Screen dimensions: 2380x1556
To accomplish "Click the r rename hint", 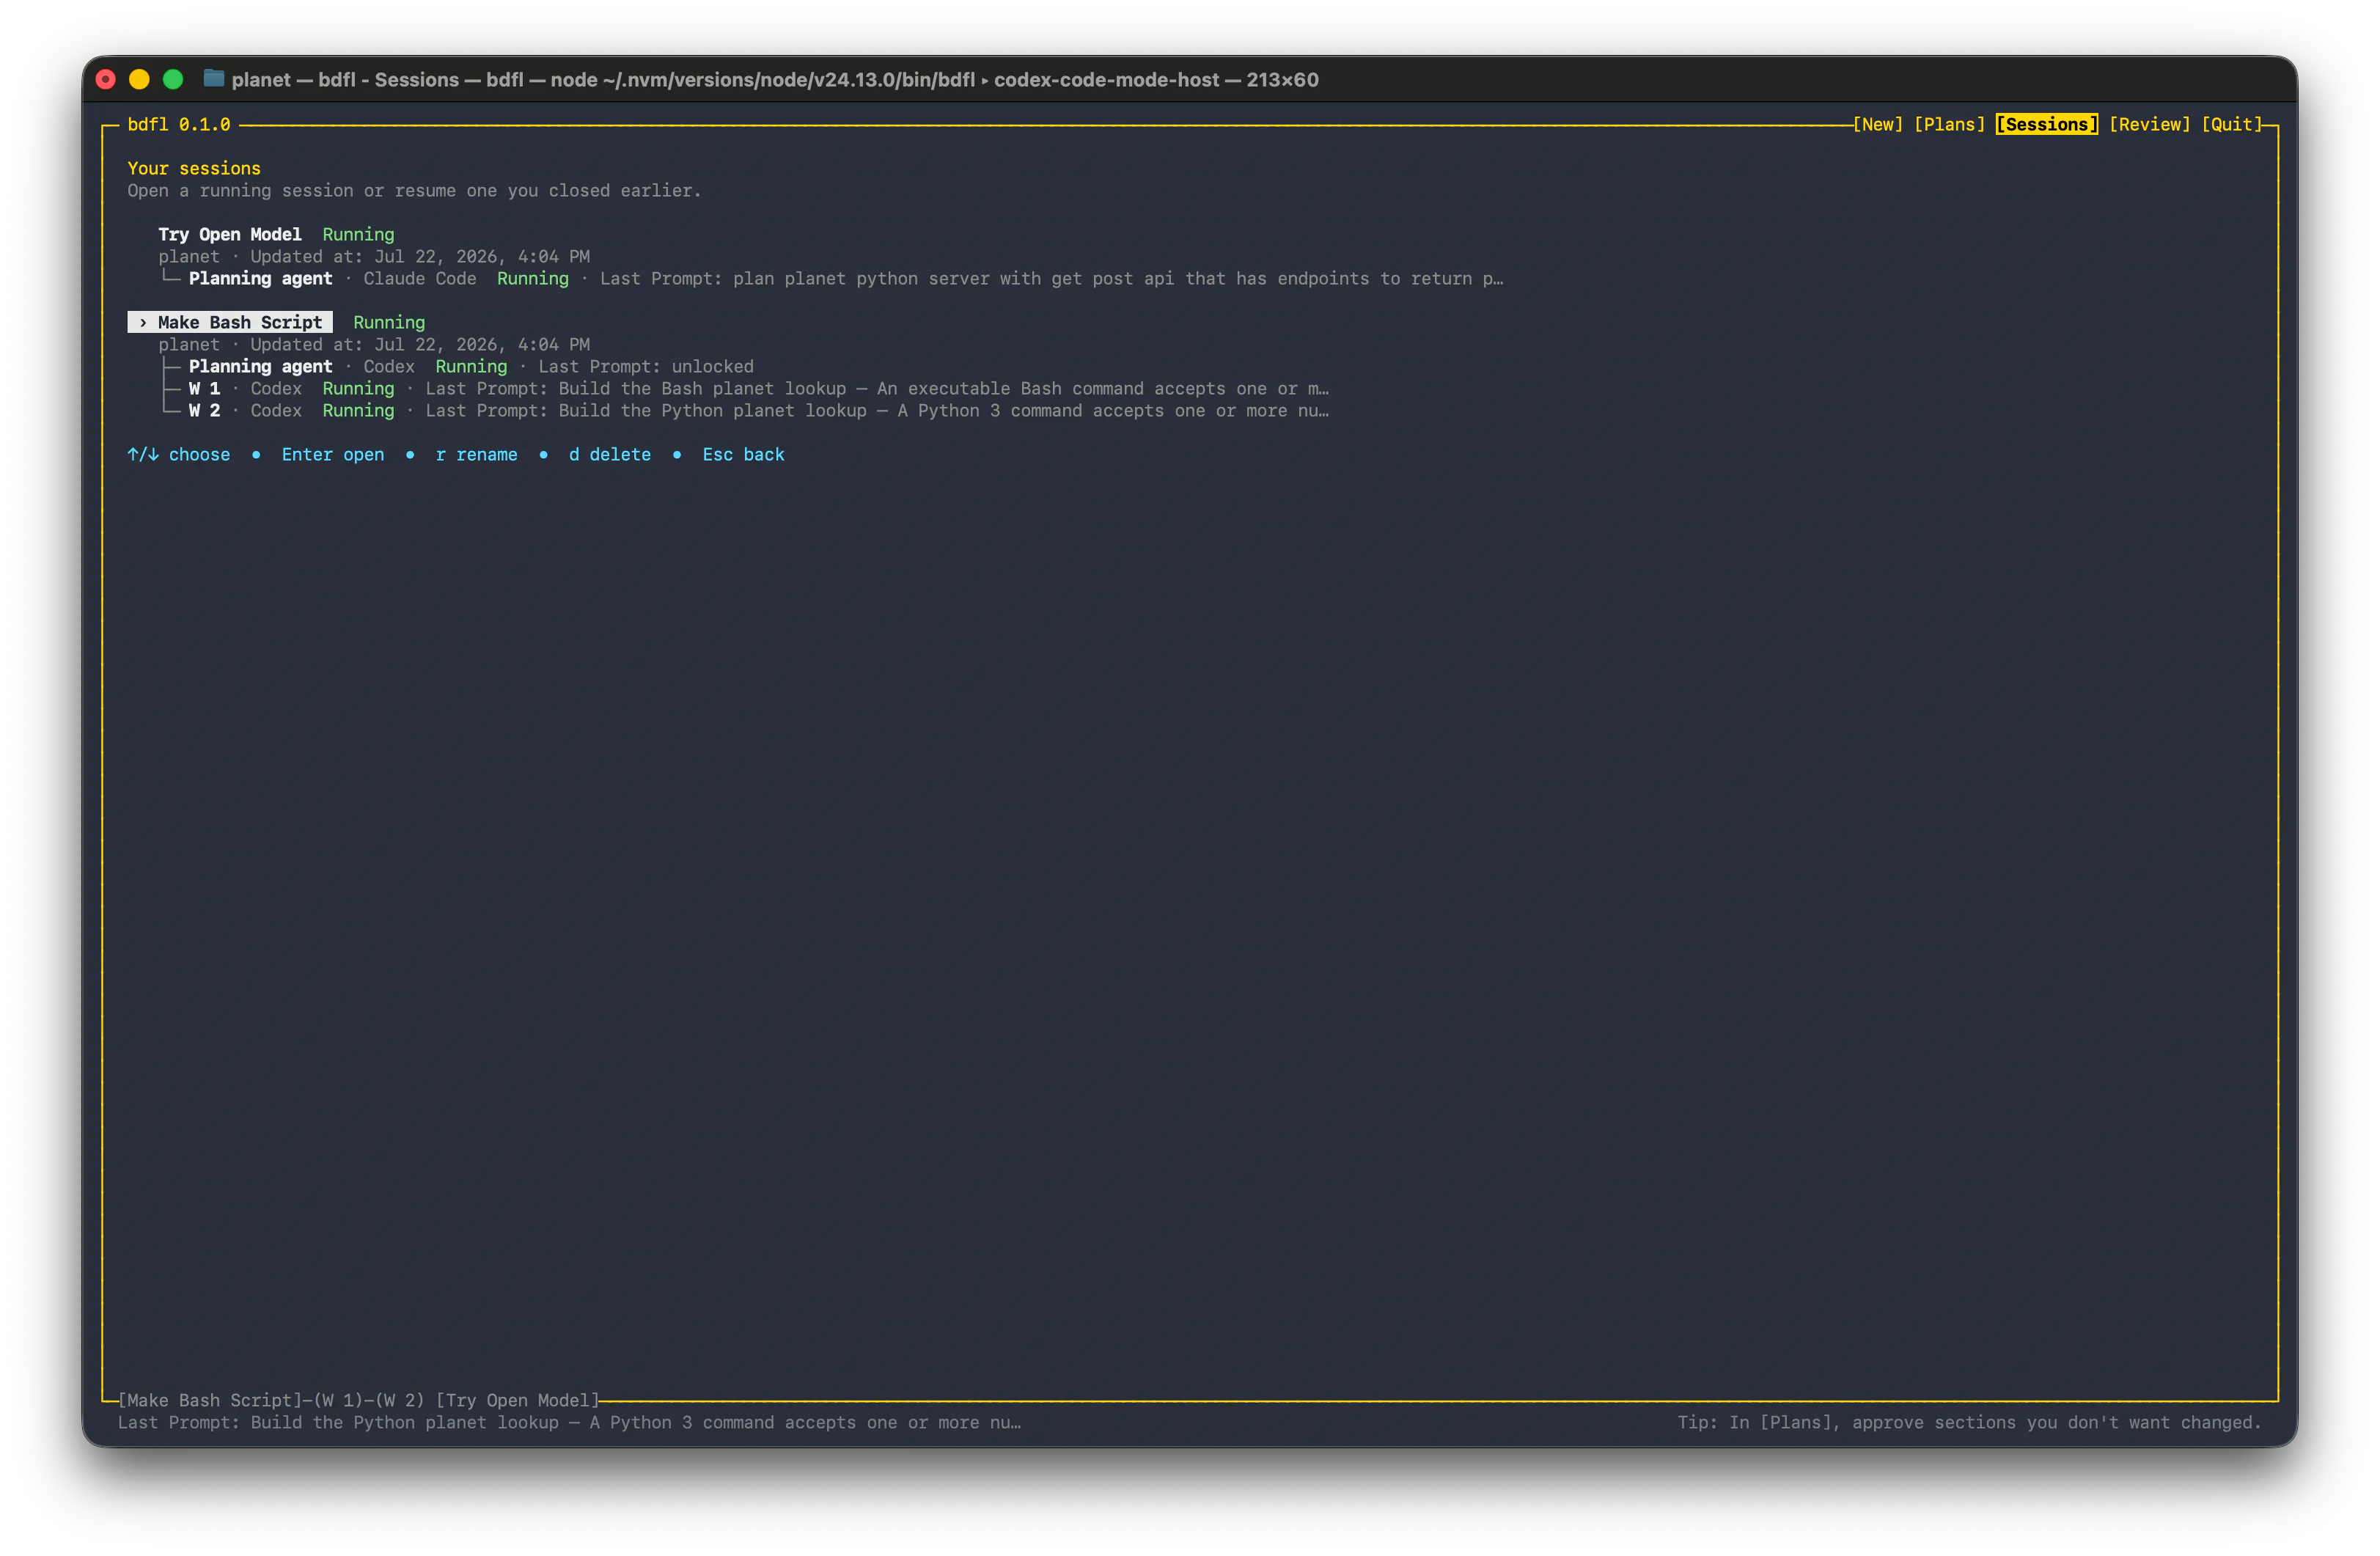I will point(476,454).
